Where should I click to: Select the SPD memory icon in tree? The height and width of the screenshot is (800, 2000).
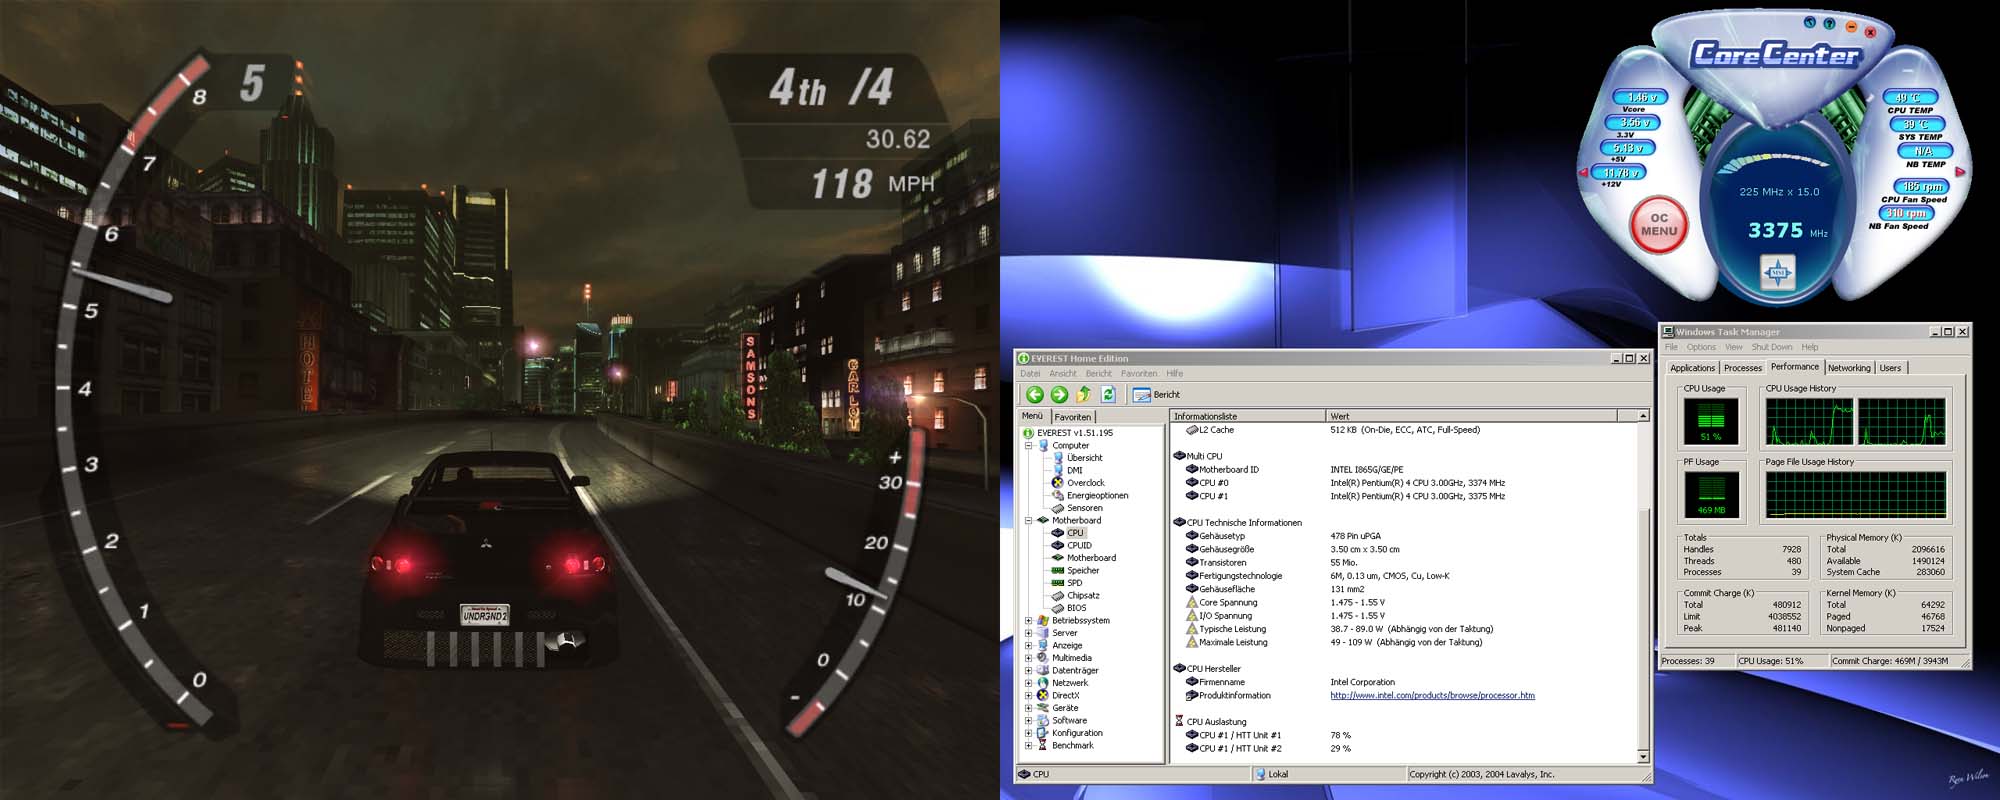point(1057,583)
